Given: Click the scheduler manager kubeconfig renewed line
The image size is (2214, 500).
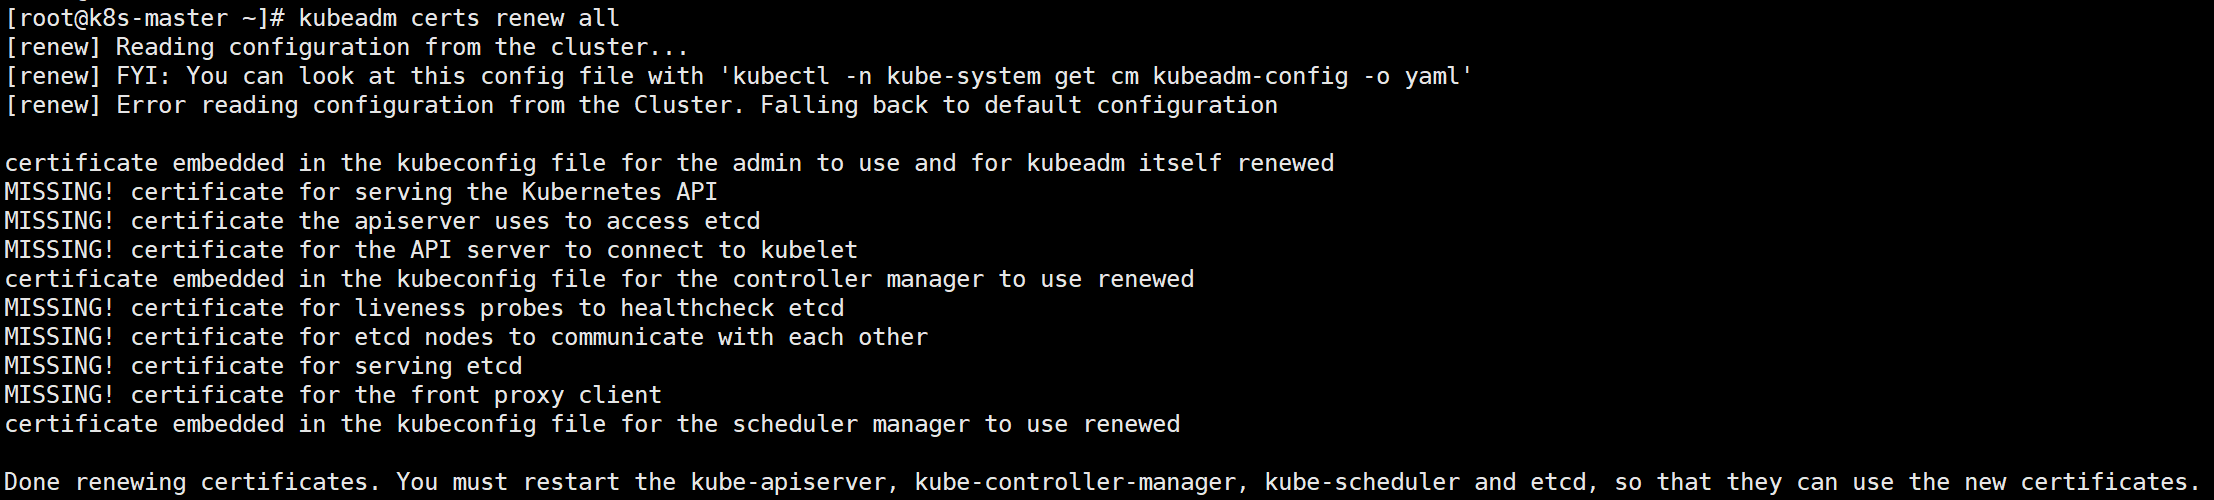Looking at the screenshot, I should tap(592, 424).
